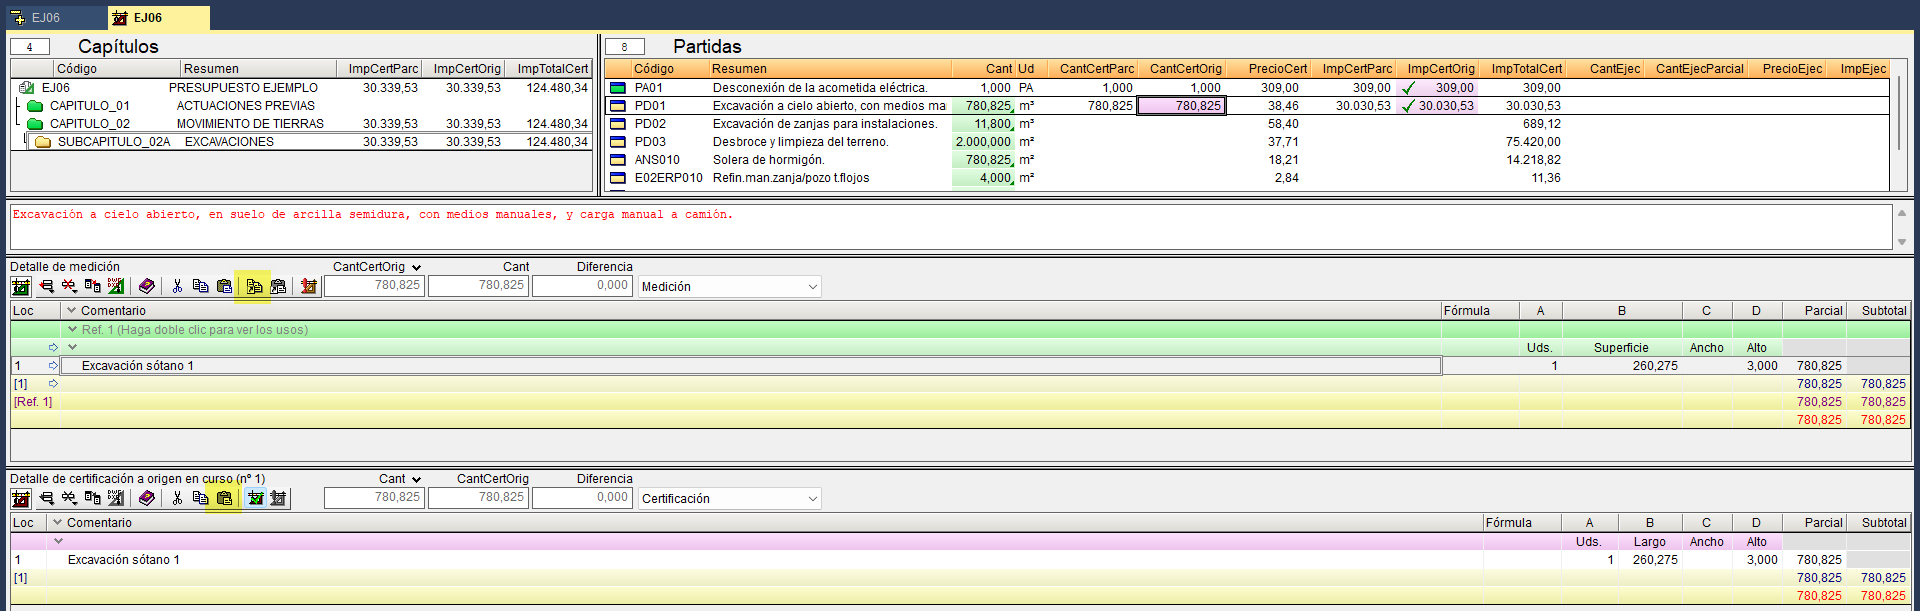Select CAPITULO_01 in chapters tree
This screenshot has width=1920, height=611.
click(89, 106)
